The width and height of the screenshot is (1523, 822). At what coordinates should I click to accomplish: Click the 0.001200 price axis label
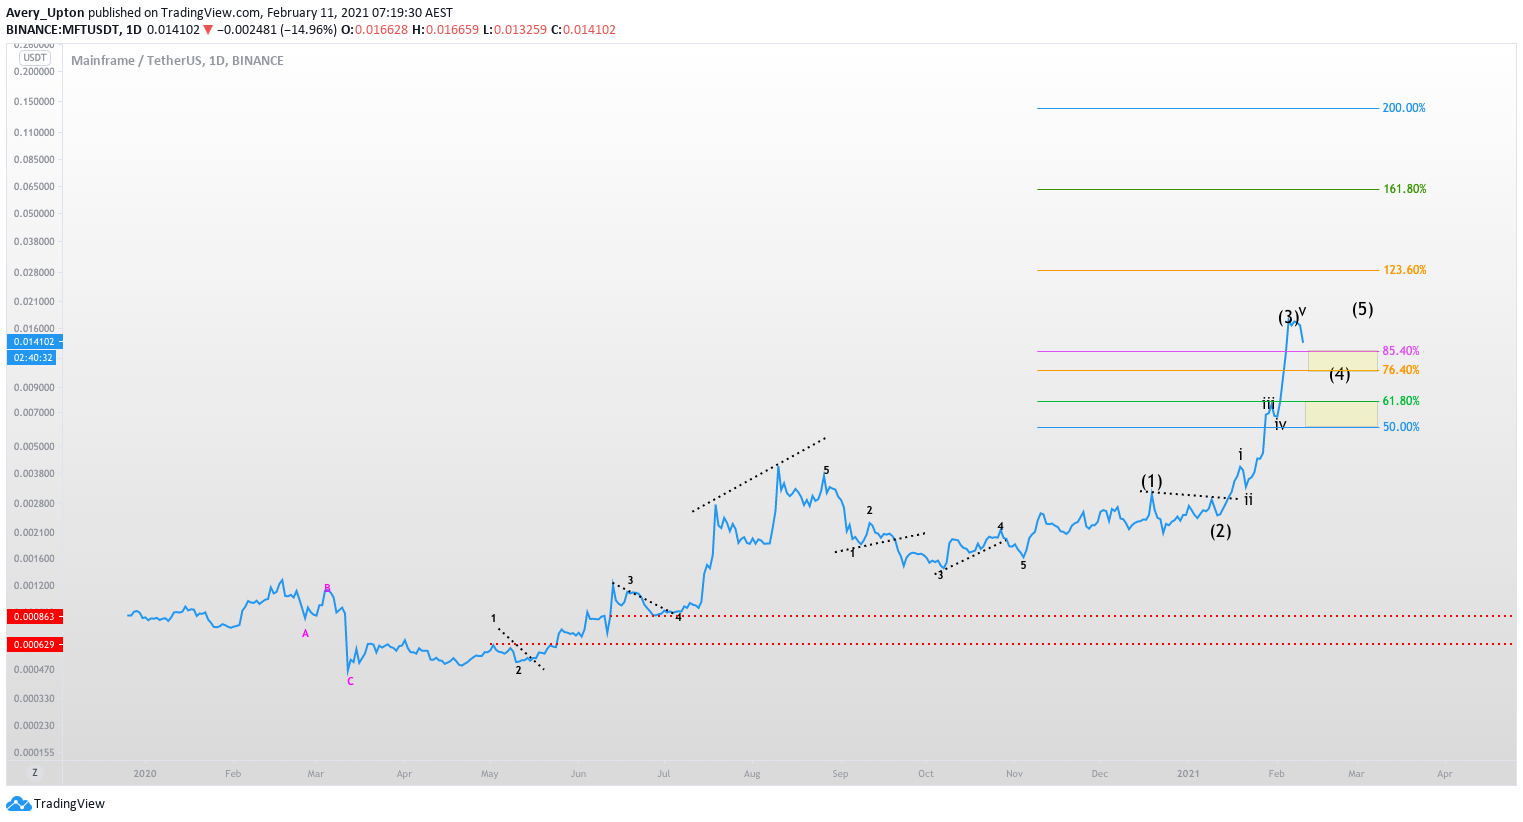point(34,586)
